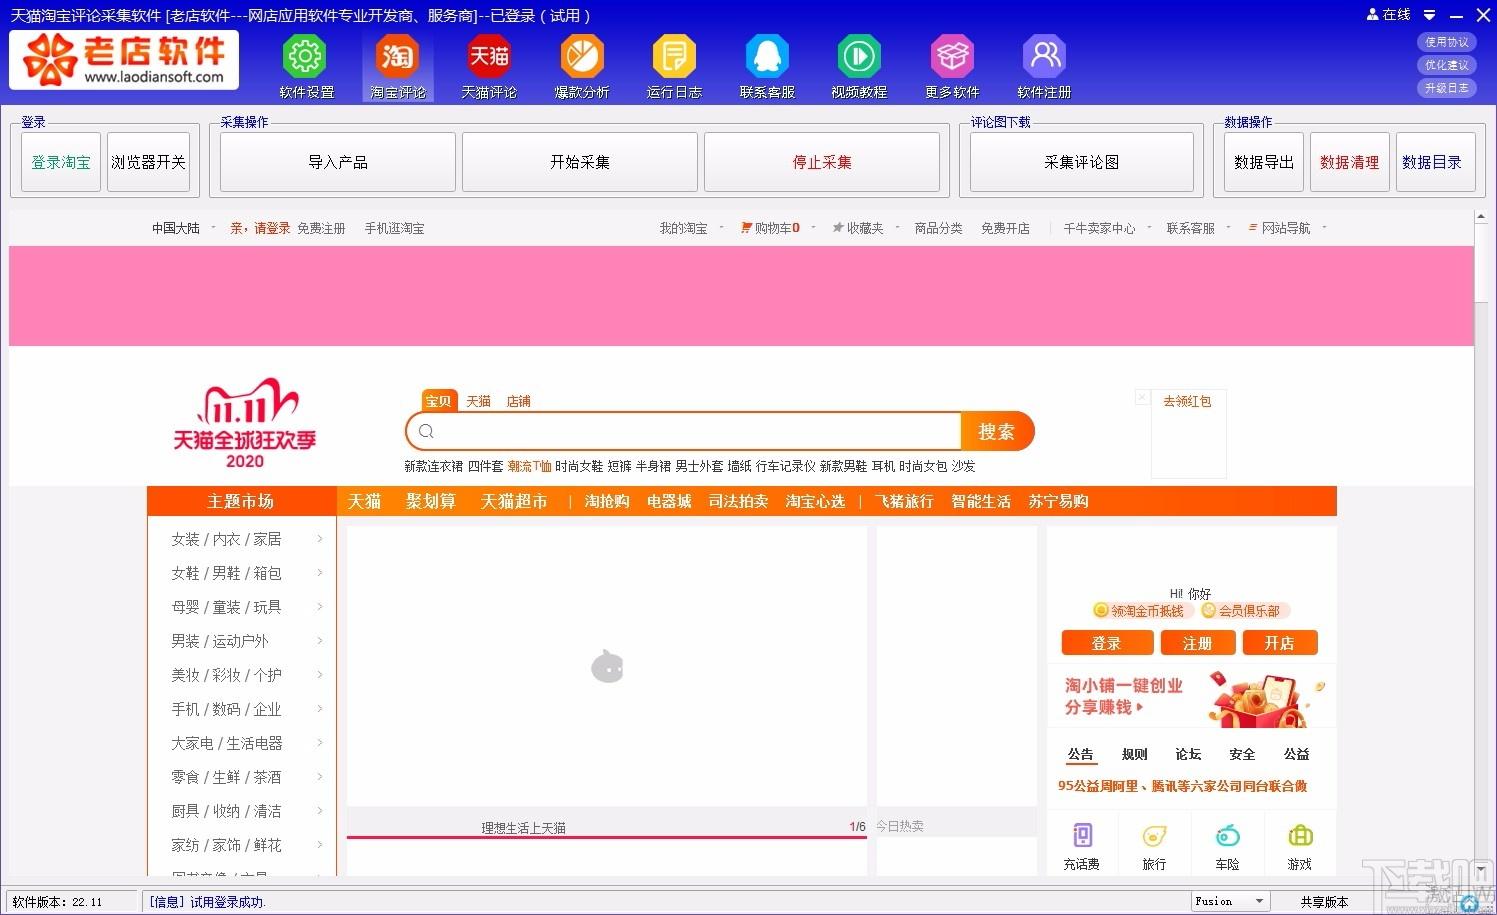
Task: Click the orange 开店 button
Action: (1280, 643)
